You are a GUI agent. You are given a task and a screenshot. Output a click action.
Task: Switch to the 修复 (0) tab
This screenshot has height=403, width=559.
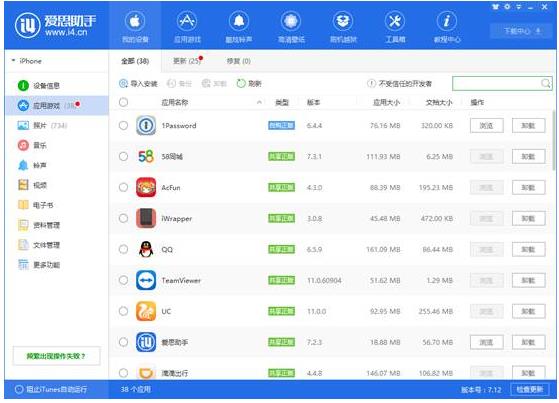pos(239,61)
